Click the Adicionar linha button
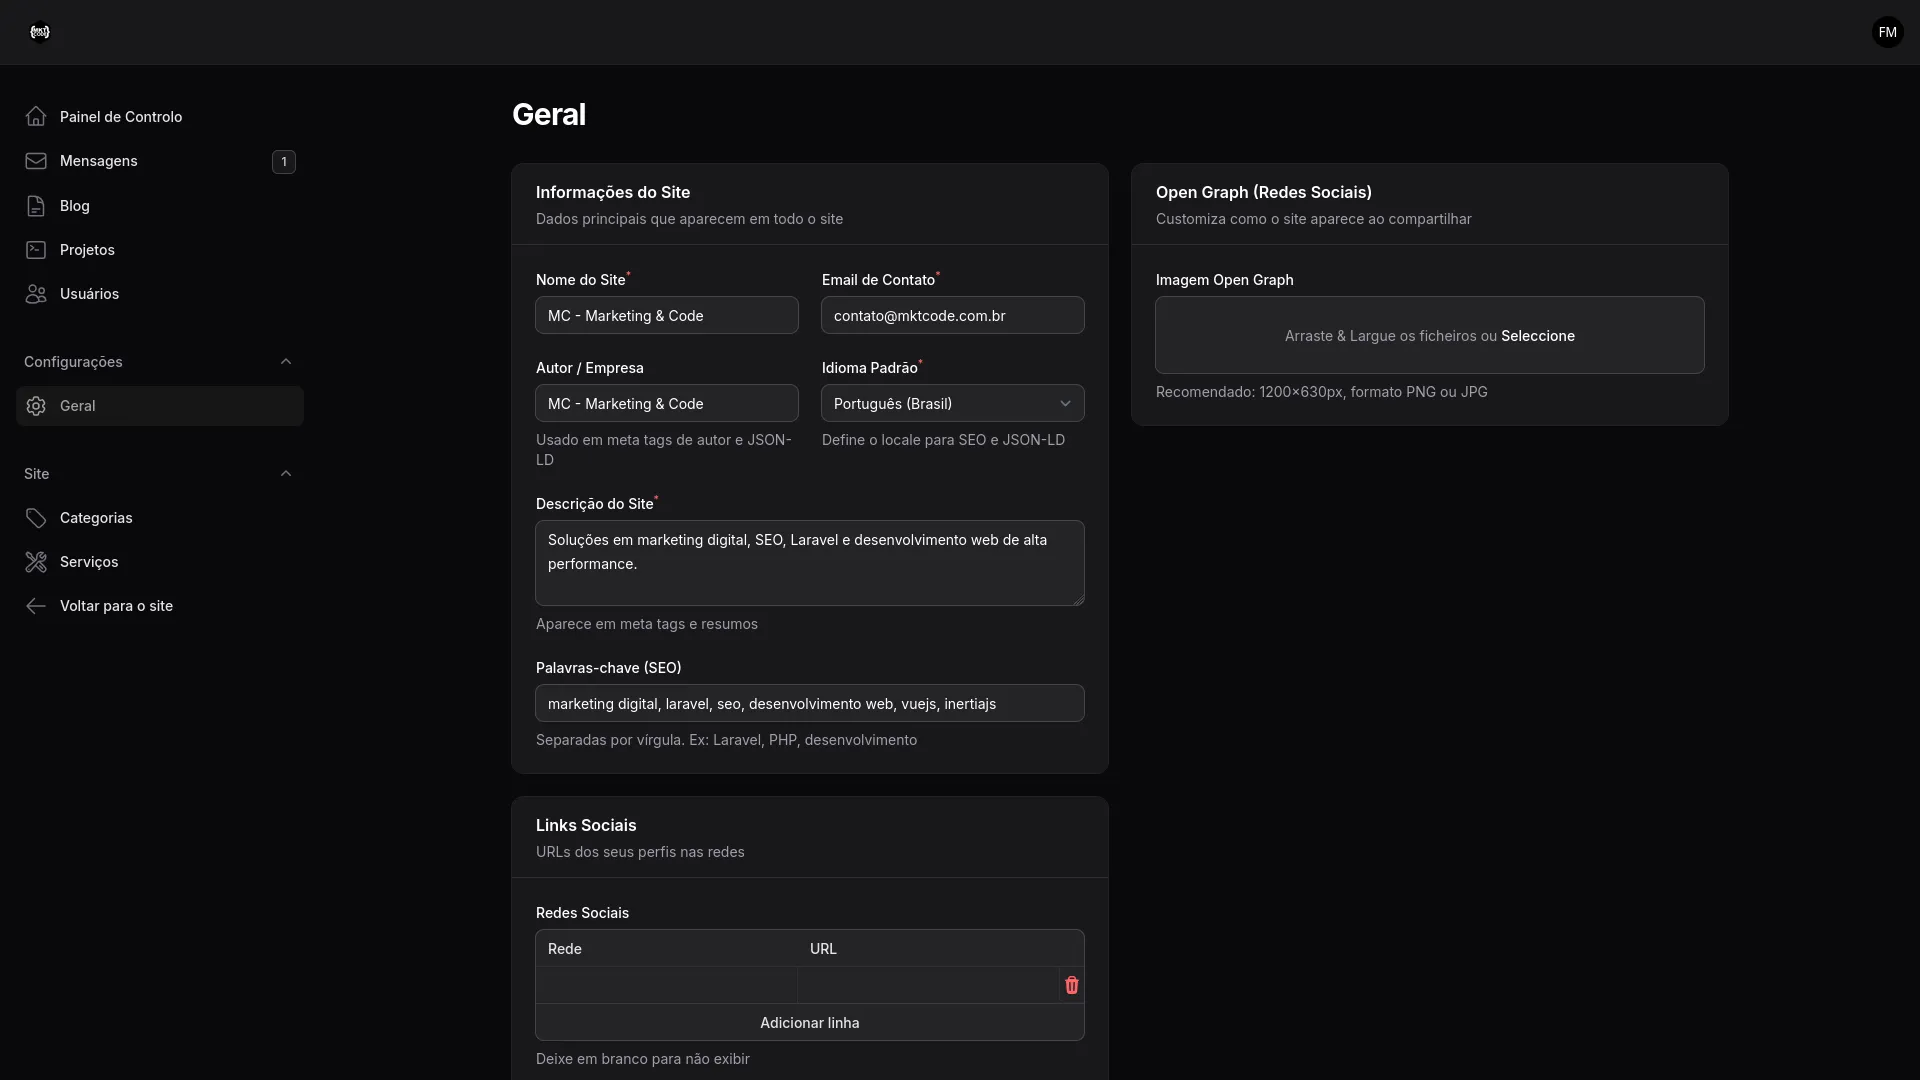This screenshot has height=1080, width=1920. (809, 1022)
